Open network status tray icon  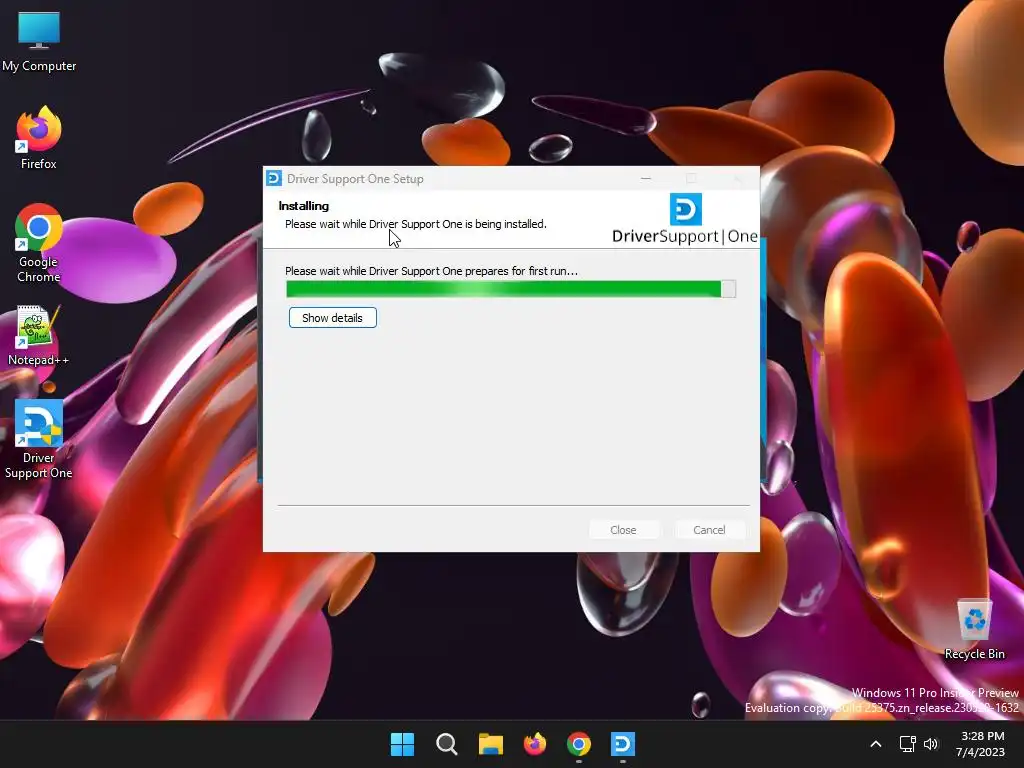click(x=907, y=744)
